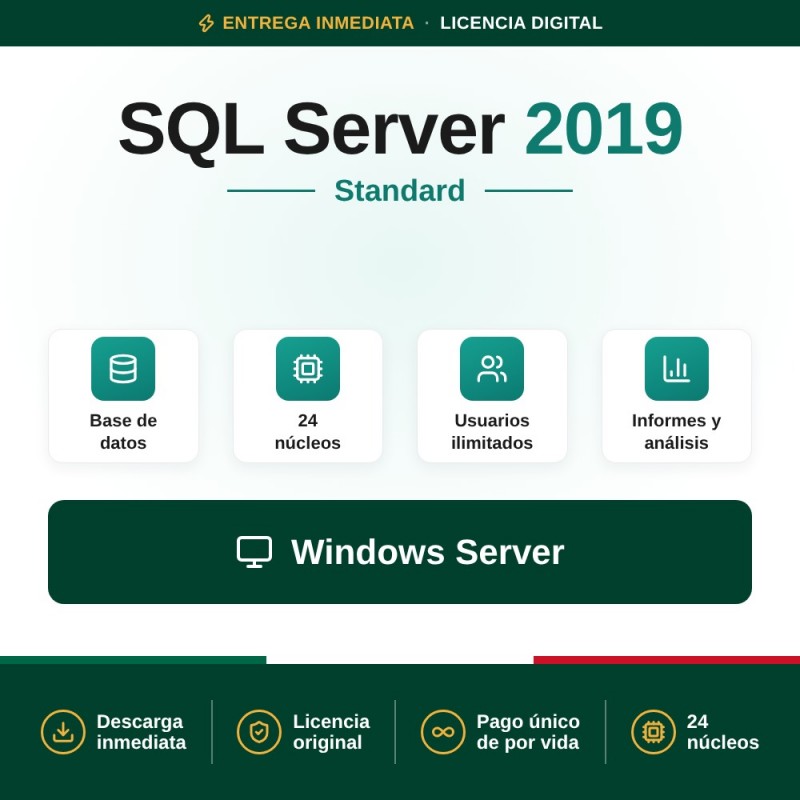The image size is (800, 800).
Task: Click the 24 núcleos text in the footer
Action: point(723,732)
